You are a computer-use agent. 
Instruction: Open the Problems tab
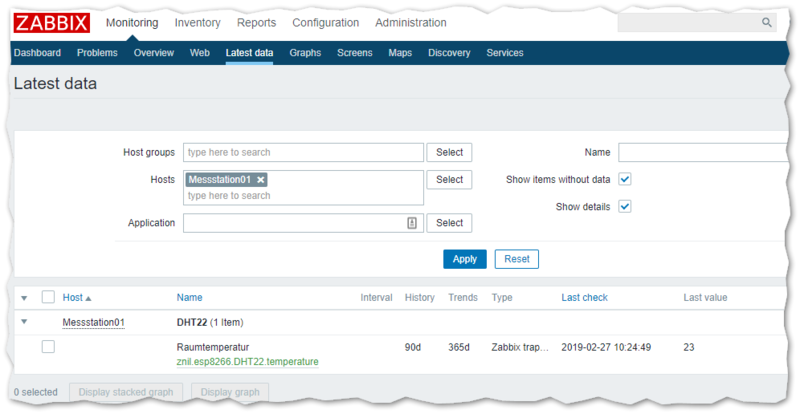coord(97,53)
